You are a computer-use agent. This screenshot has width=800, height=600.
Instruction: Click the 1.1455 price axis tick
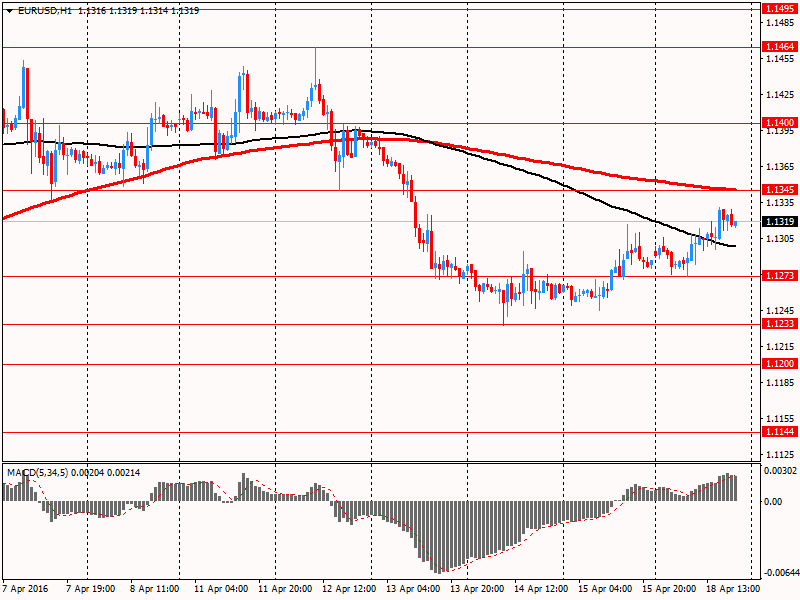[781, 59]
